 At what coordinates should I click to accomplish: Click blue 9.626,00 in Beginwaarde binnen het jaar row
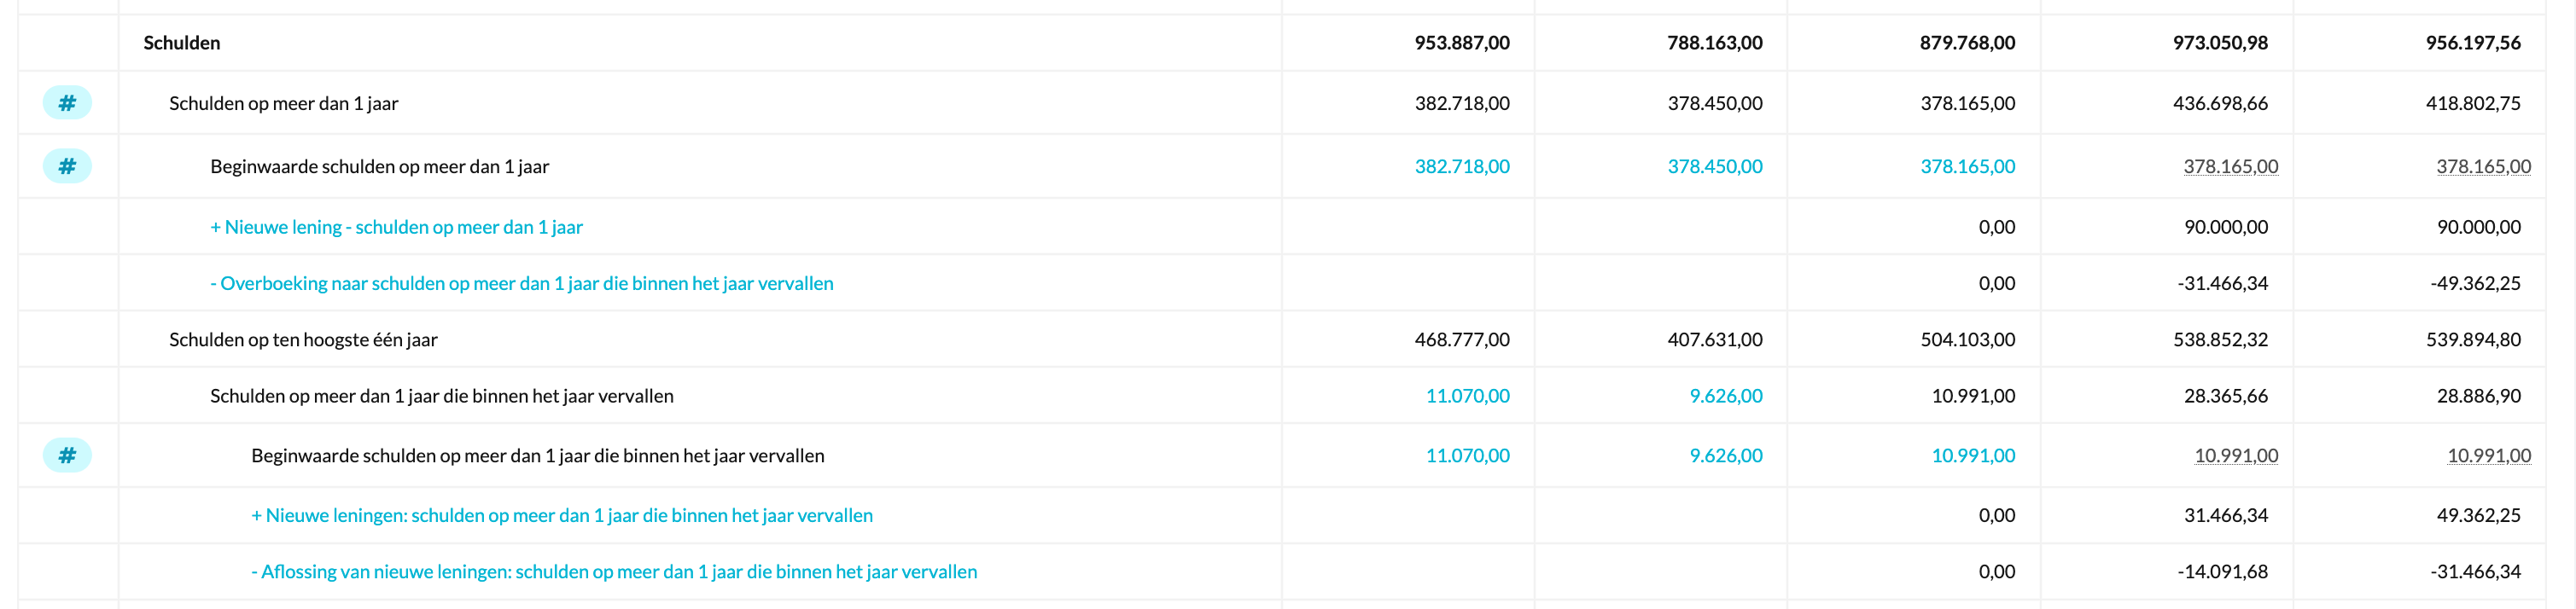[x=1725, y=455]
